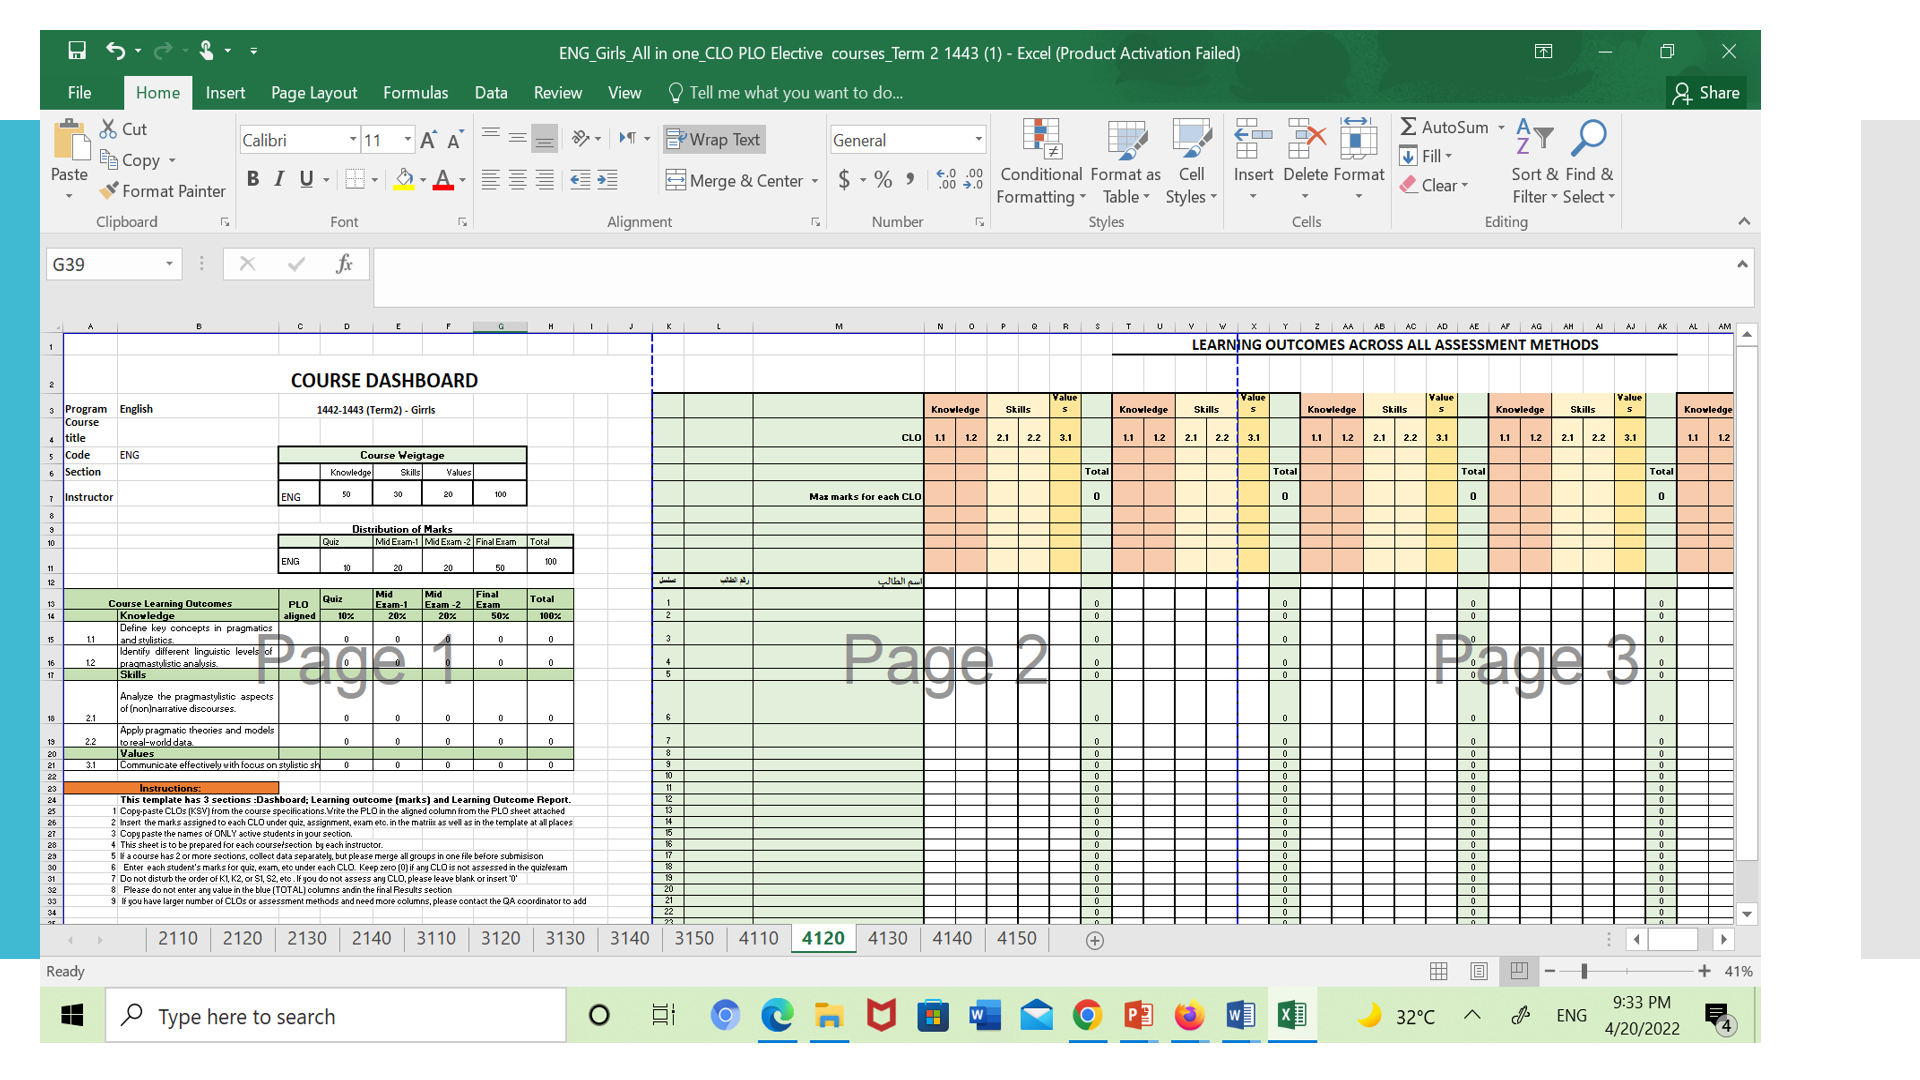Switch to sheet tab 4130
Image resolution: width=1920 pixels, height=1080 pixels.
click(x=887, y=939)
